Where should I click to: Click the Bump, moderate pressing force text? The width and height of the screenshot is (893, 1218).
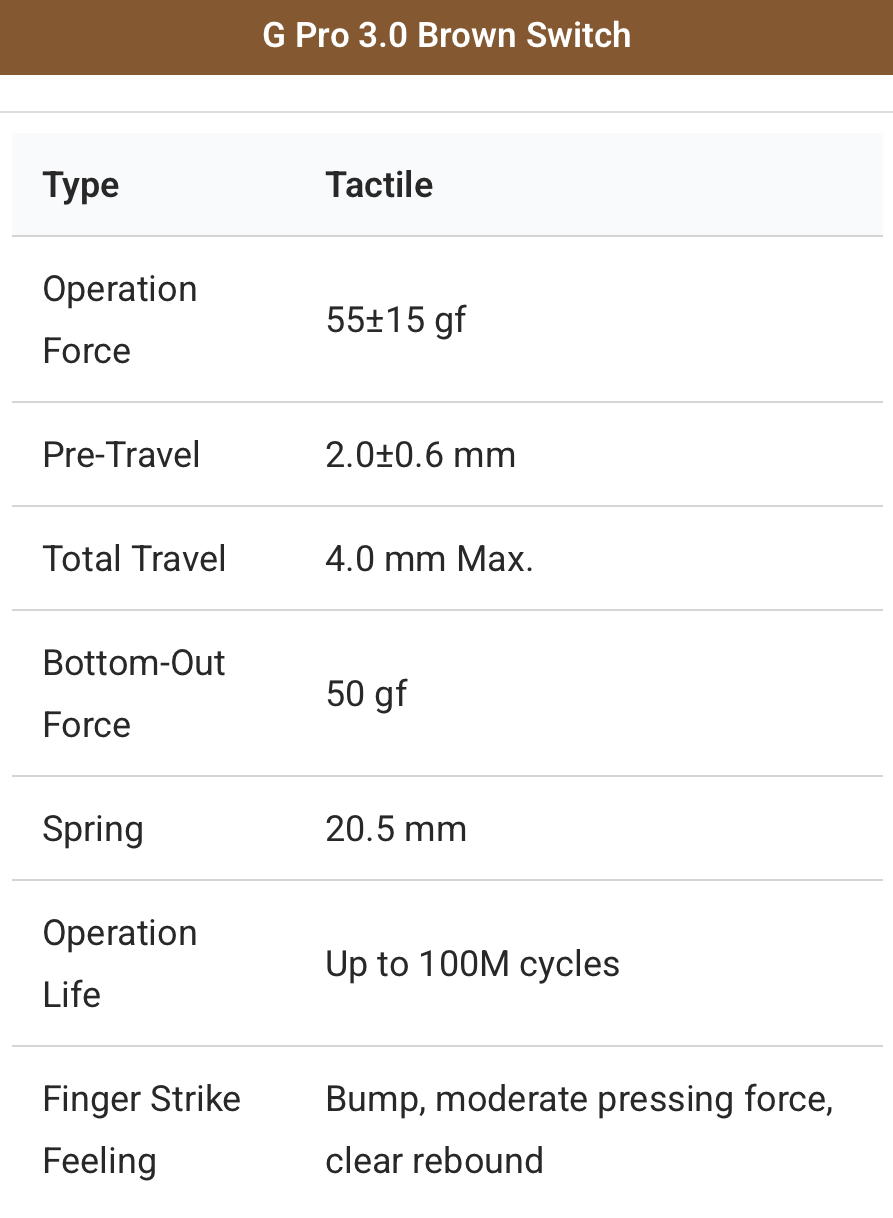point(579,1099)
